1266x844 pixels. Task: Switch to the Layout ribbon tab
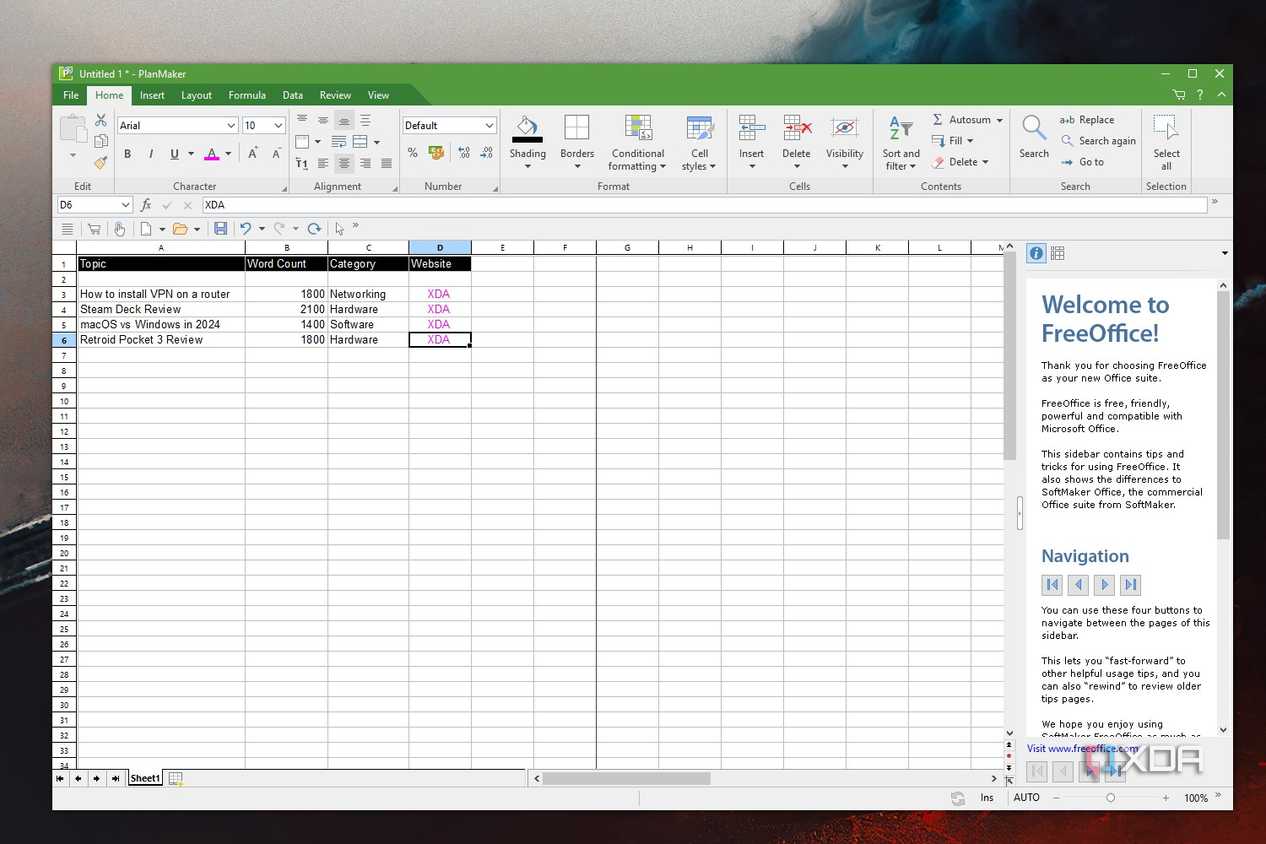[x=196, y=95]
